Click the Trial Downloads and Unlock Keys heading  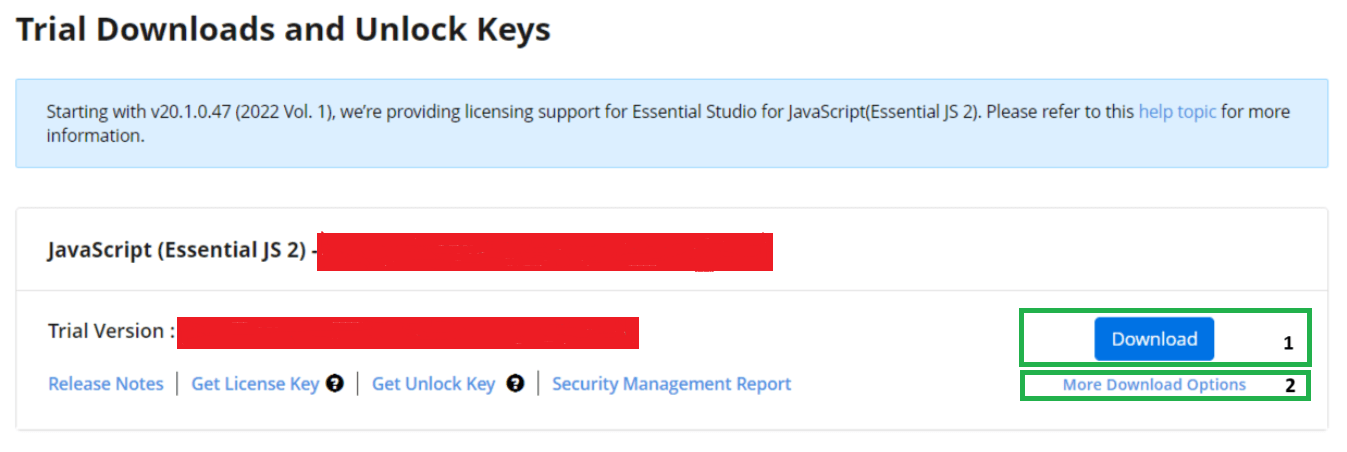pyautogui.click(x=283, y=29)
